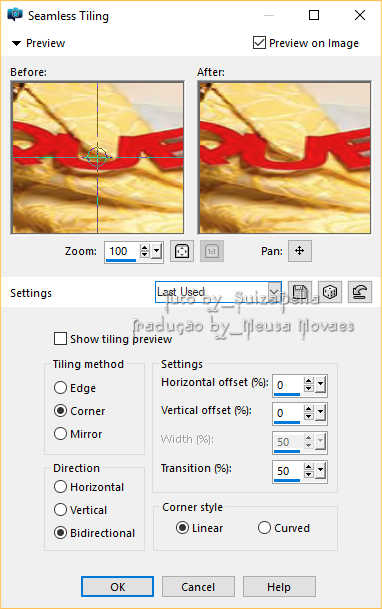This screenshot has height=609, width=382.
Task: Open the Transition percent slider dropdown
Action: tap(321, 471)
